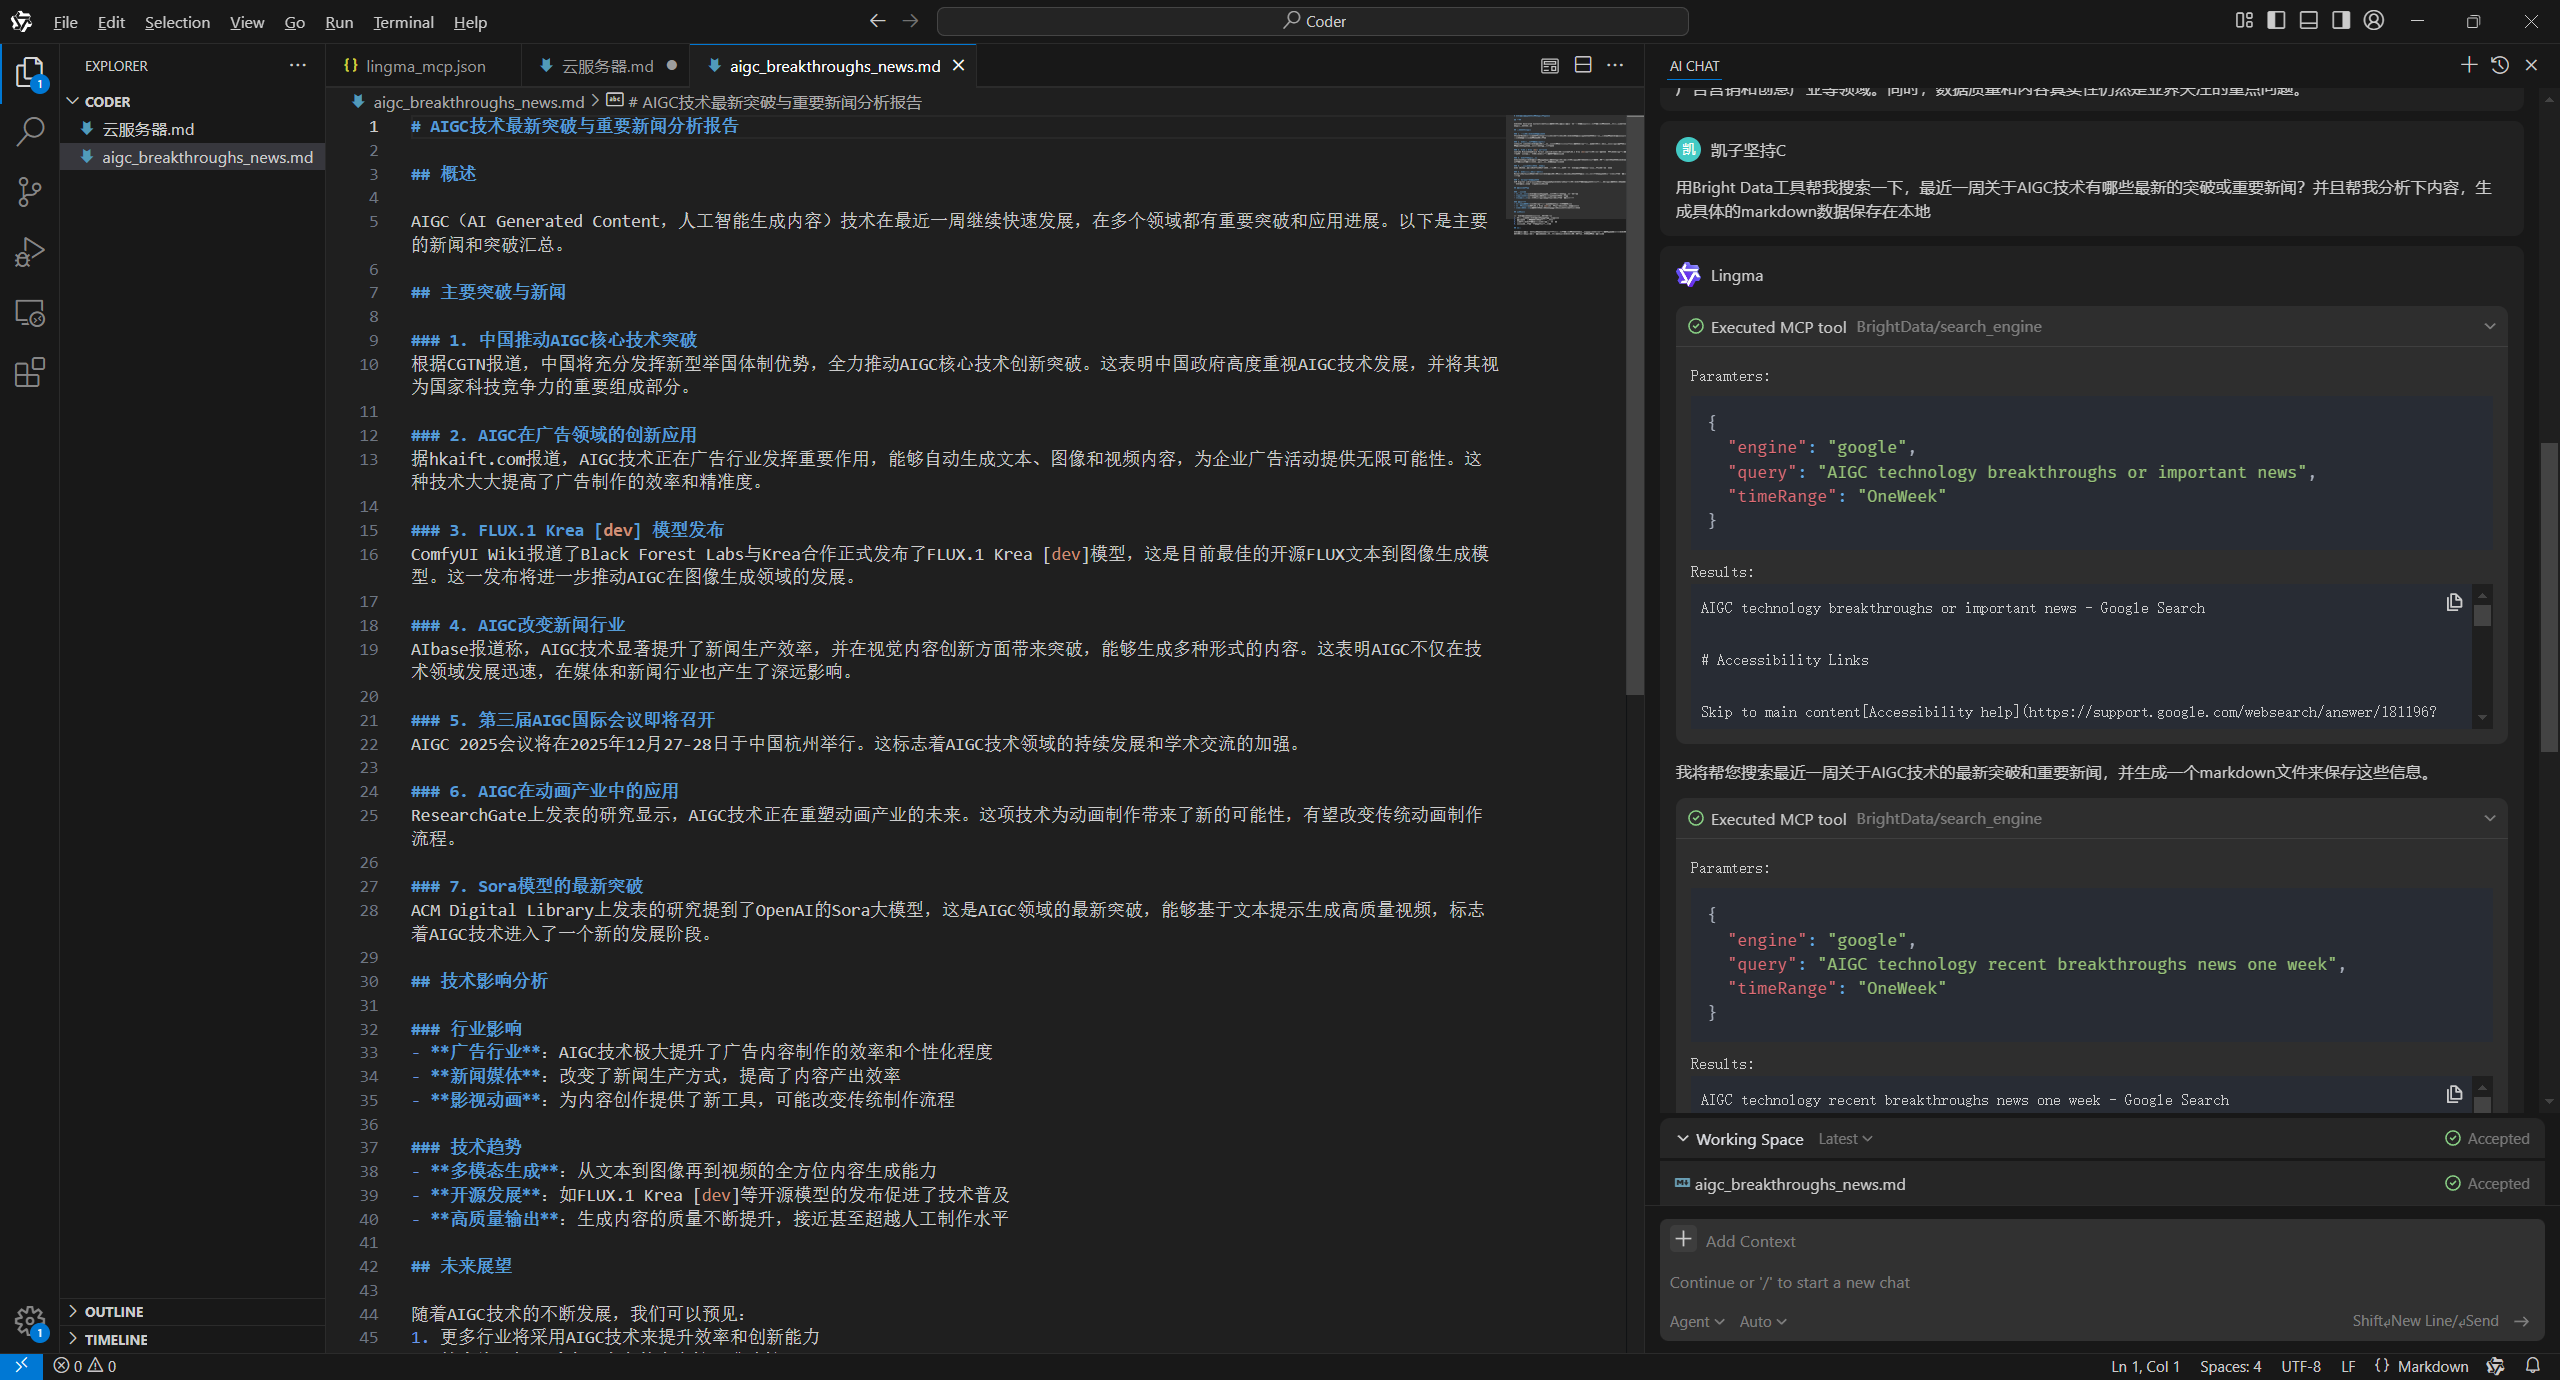The height and width of the screenshot is (1380, 2560).
Task: Open the Search view icon
Action: [30, 131]
